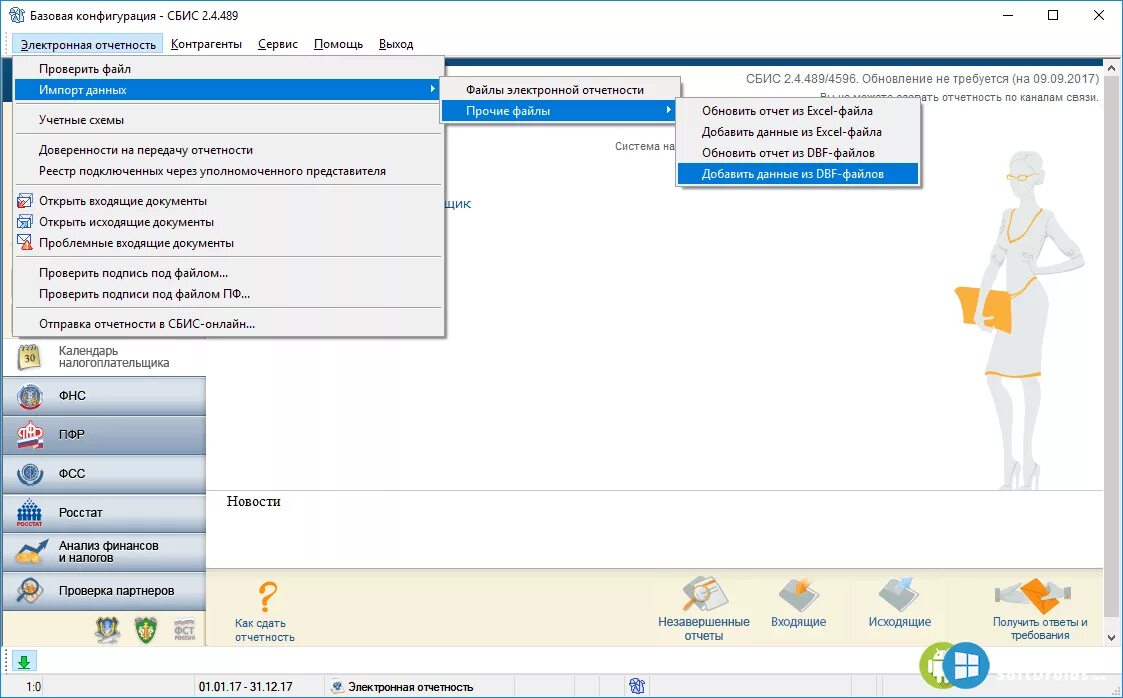The height and width of the screenshot is (698, 1123).
Task: Expand the Импорт данных submenu arrow
Action: 433,89
